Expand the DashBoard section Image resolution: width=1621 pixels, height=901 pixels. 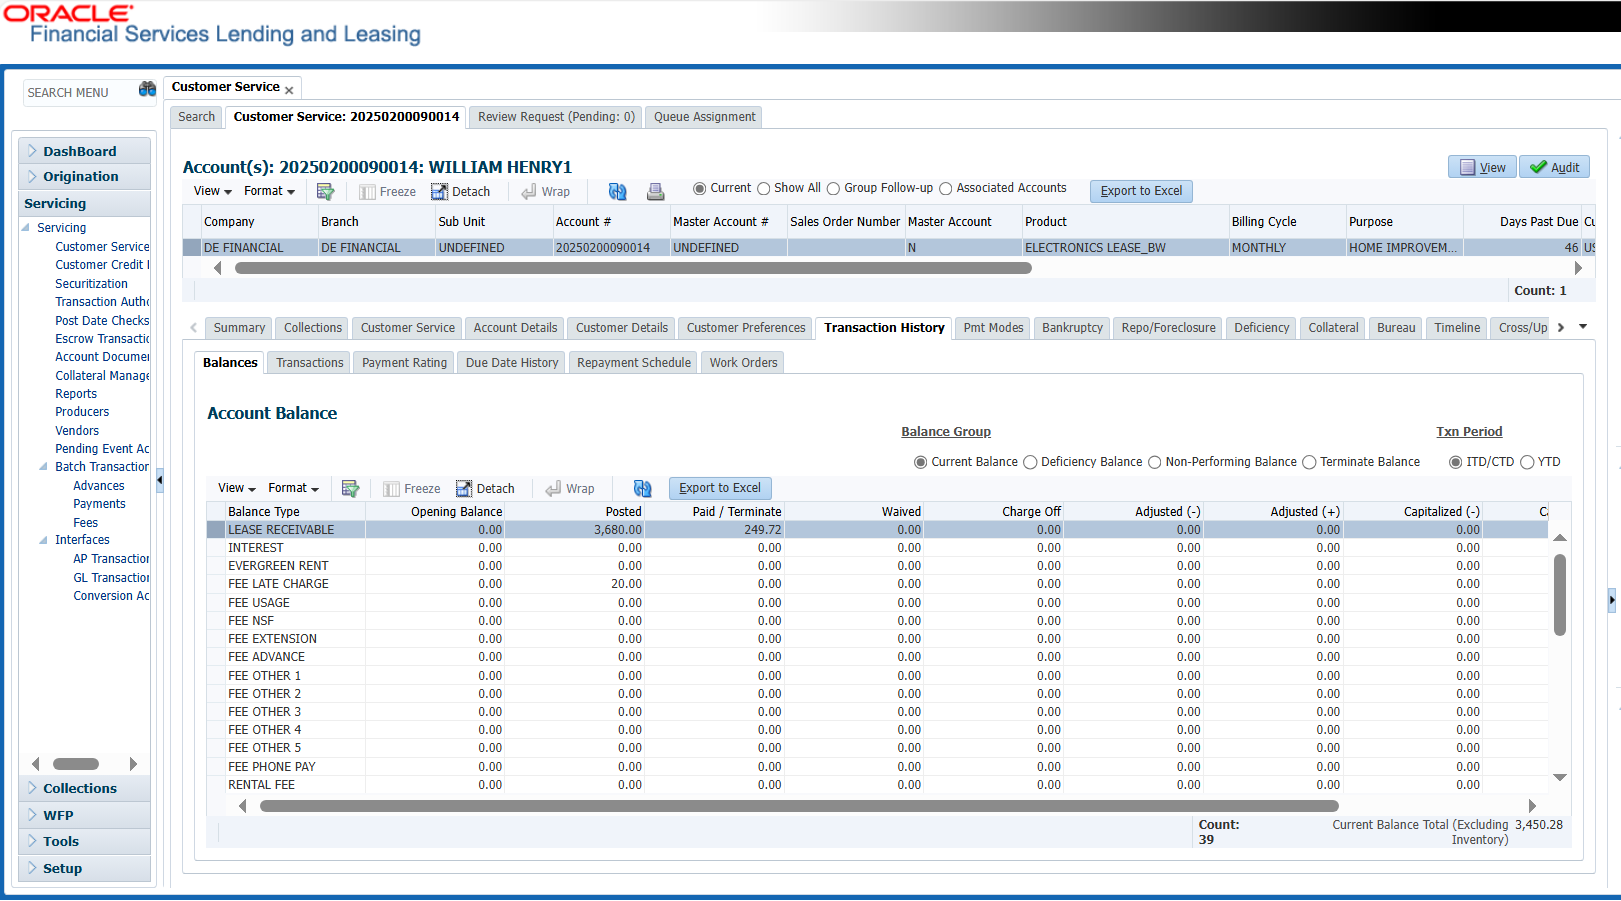point(84,151)
